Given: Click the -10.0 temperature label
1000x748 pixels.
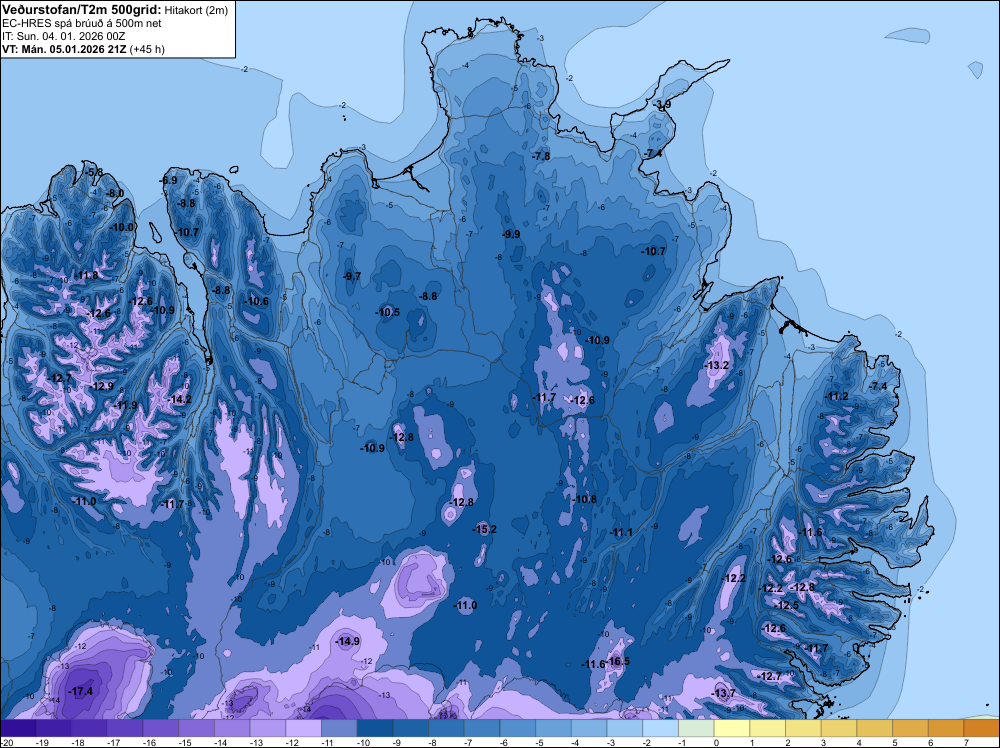Looking at the screenshot, I should point(122,227).
